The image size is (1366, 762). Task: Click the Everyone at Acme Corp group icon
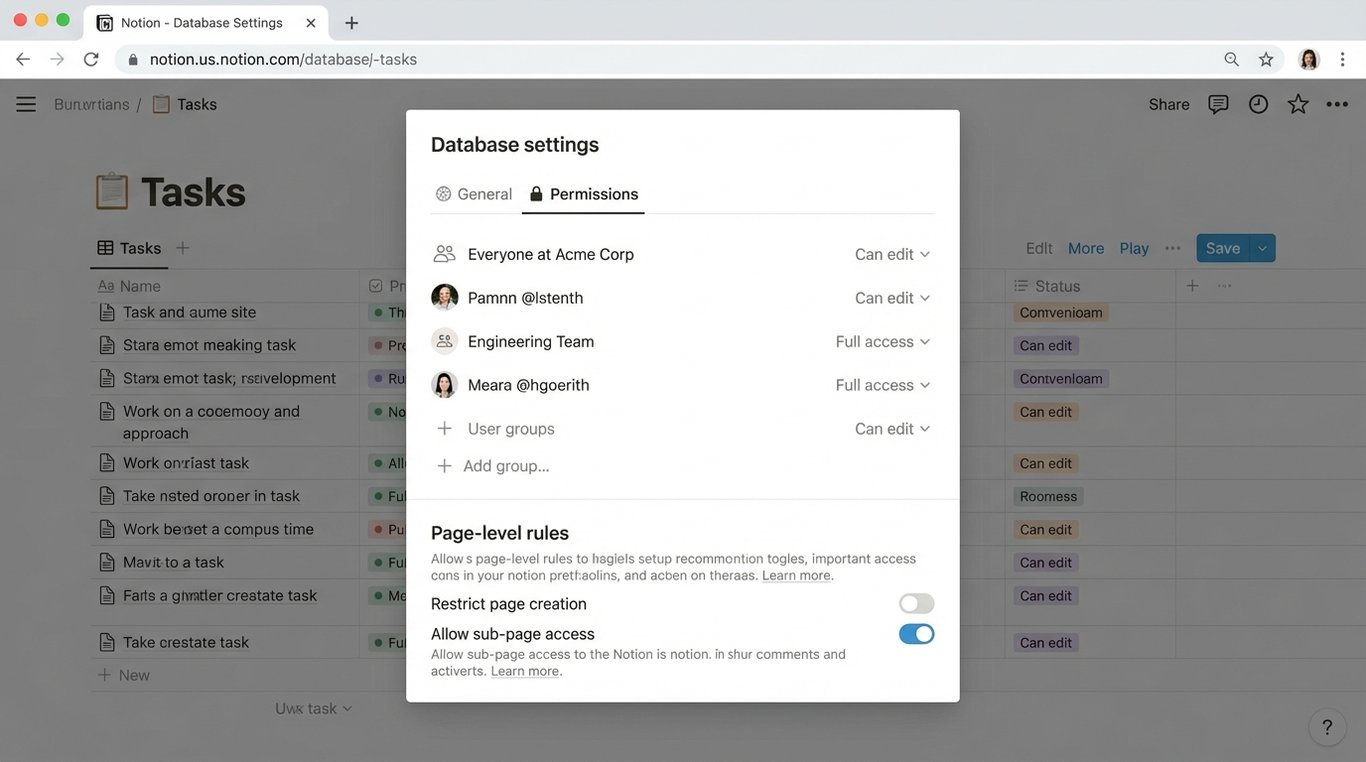(444, 254)
